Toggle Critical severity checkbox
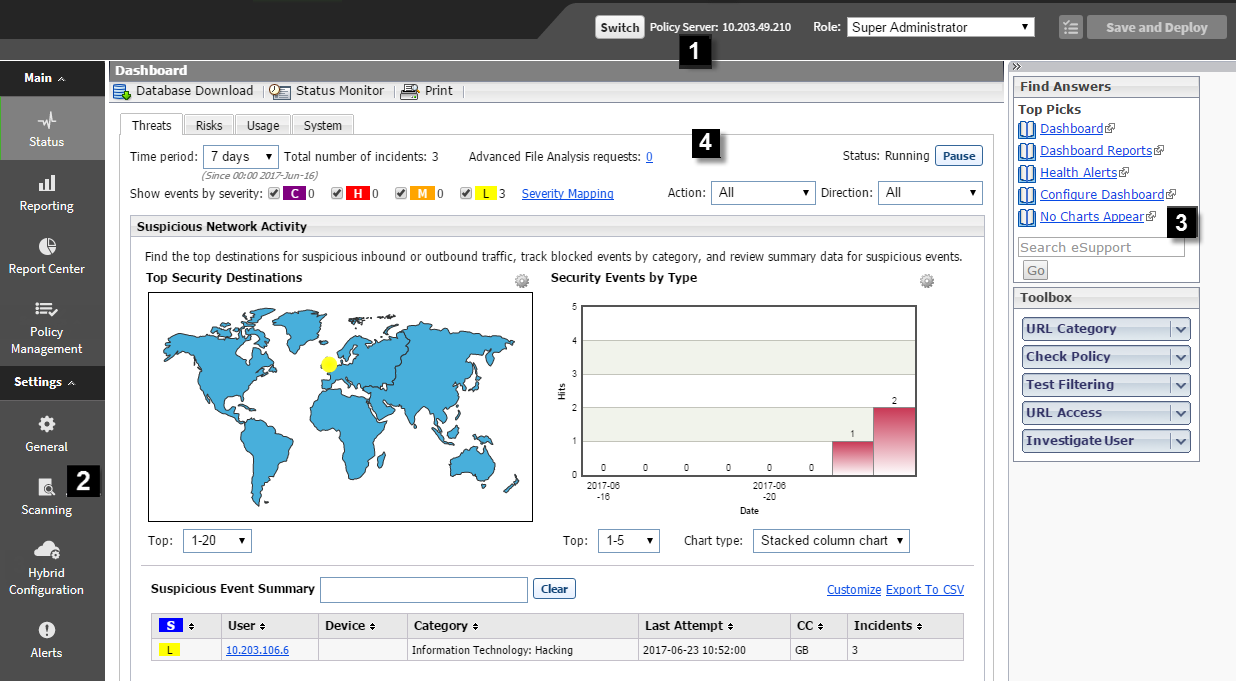Viewport: 1236px width, 681px height. point(274,193)
